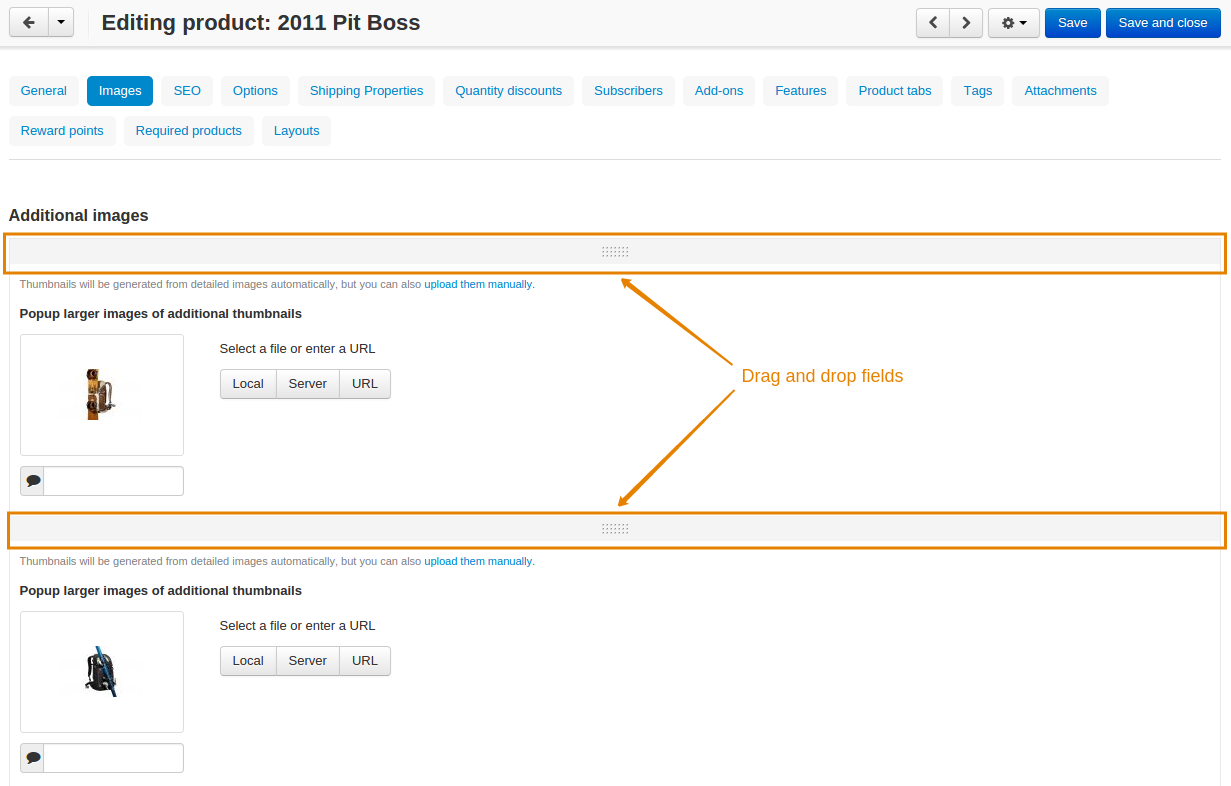Switch to the SEO tab

(187, 91)
